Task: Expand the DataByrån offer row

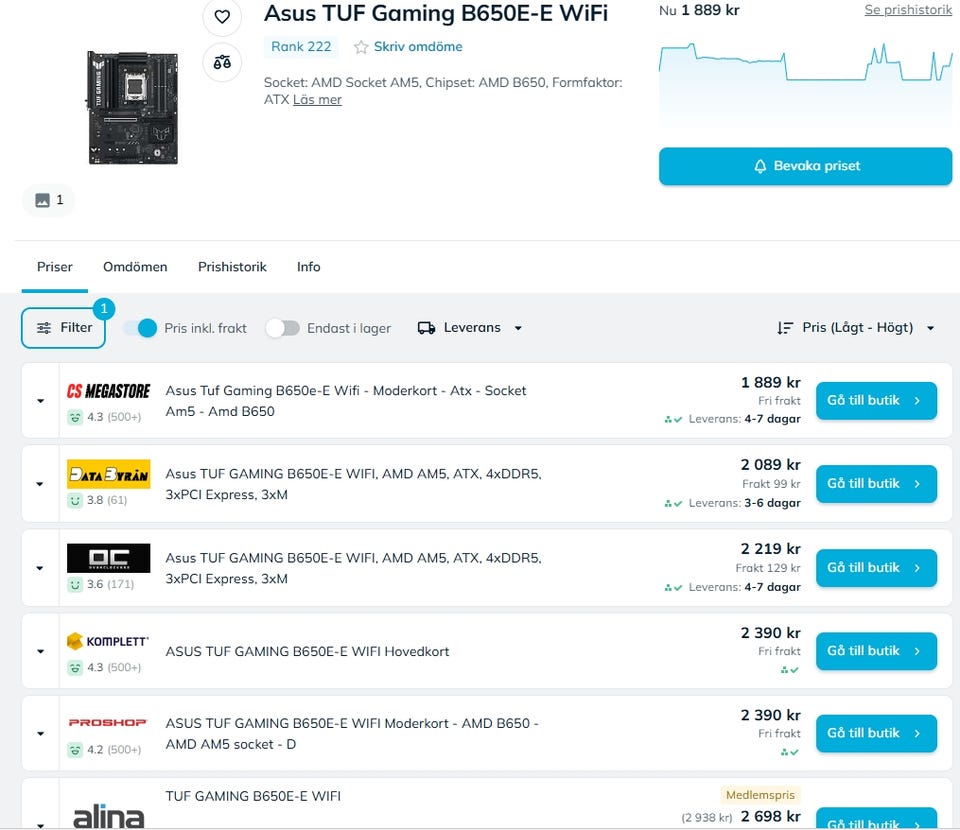Action: (x=40, y=484)
